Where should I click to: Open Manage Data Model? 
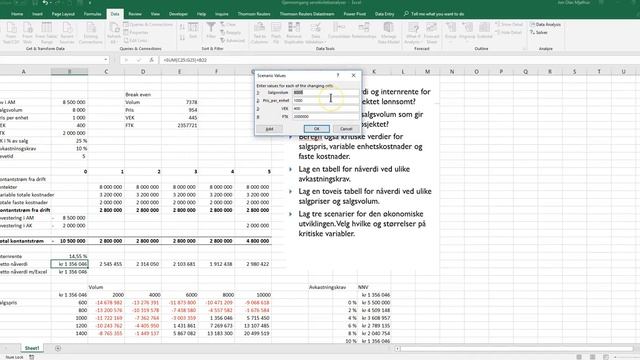click(x=388, y=33)
